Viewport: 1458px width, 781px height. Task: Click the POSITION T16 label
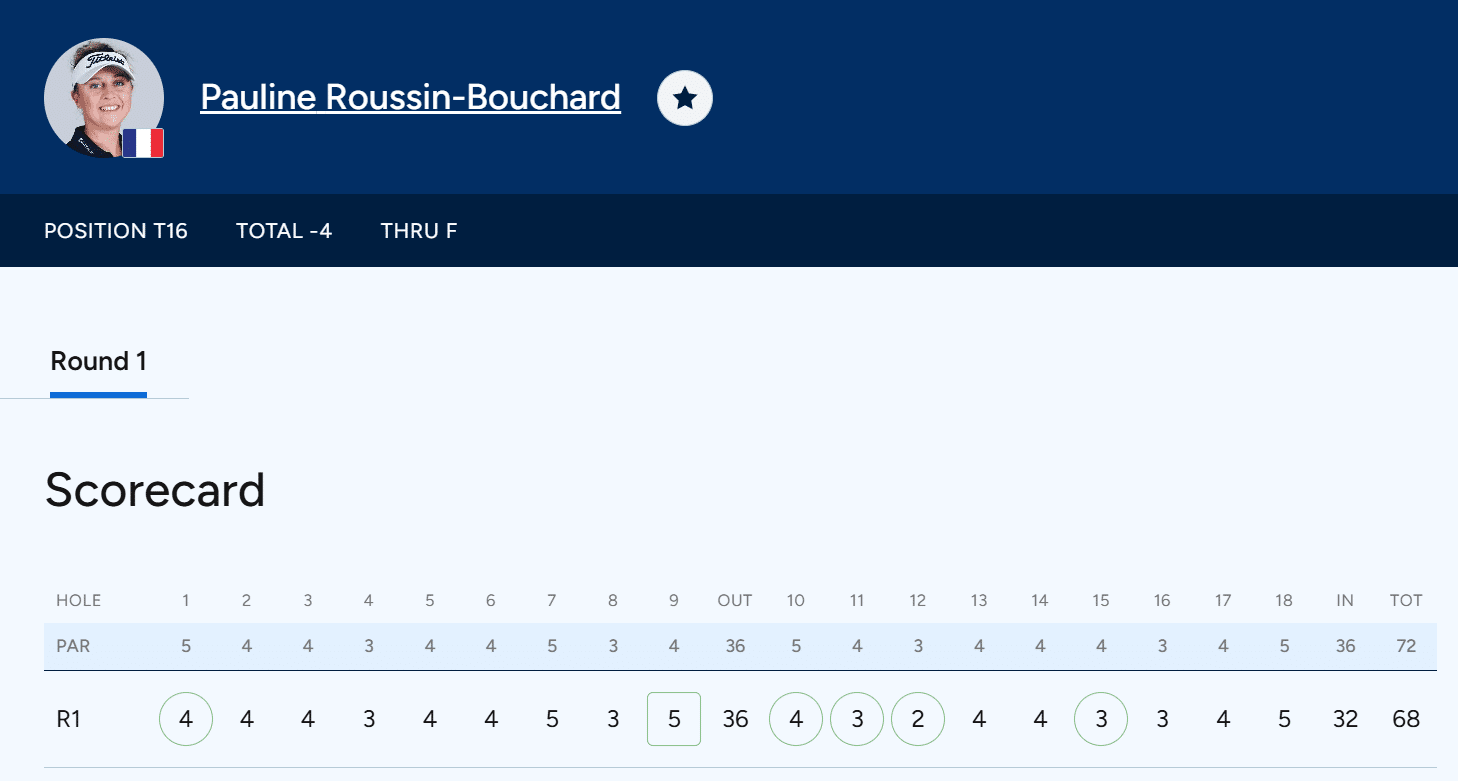pos(116,231)
